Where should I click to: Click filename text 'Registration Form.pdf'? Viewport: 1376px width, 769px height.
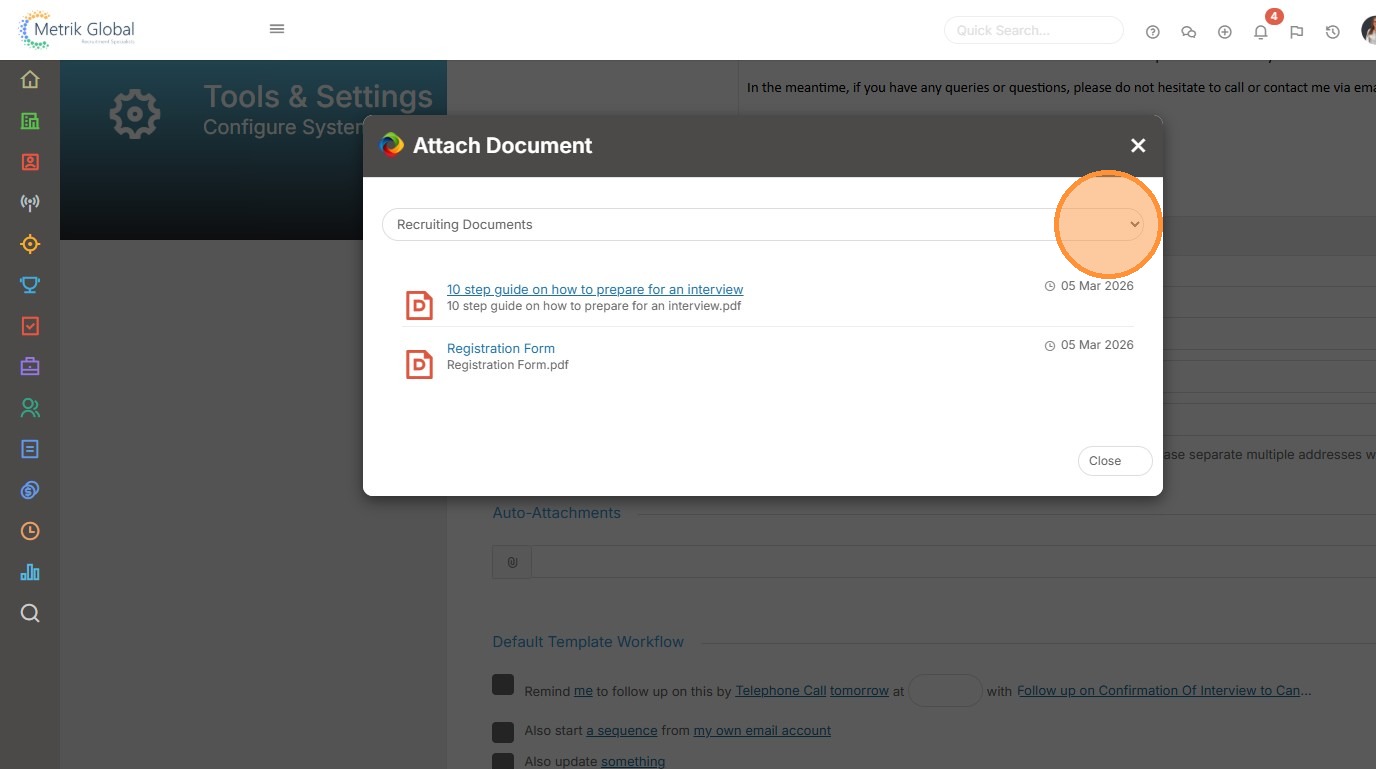(508, 365)
